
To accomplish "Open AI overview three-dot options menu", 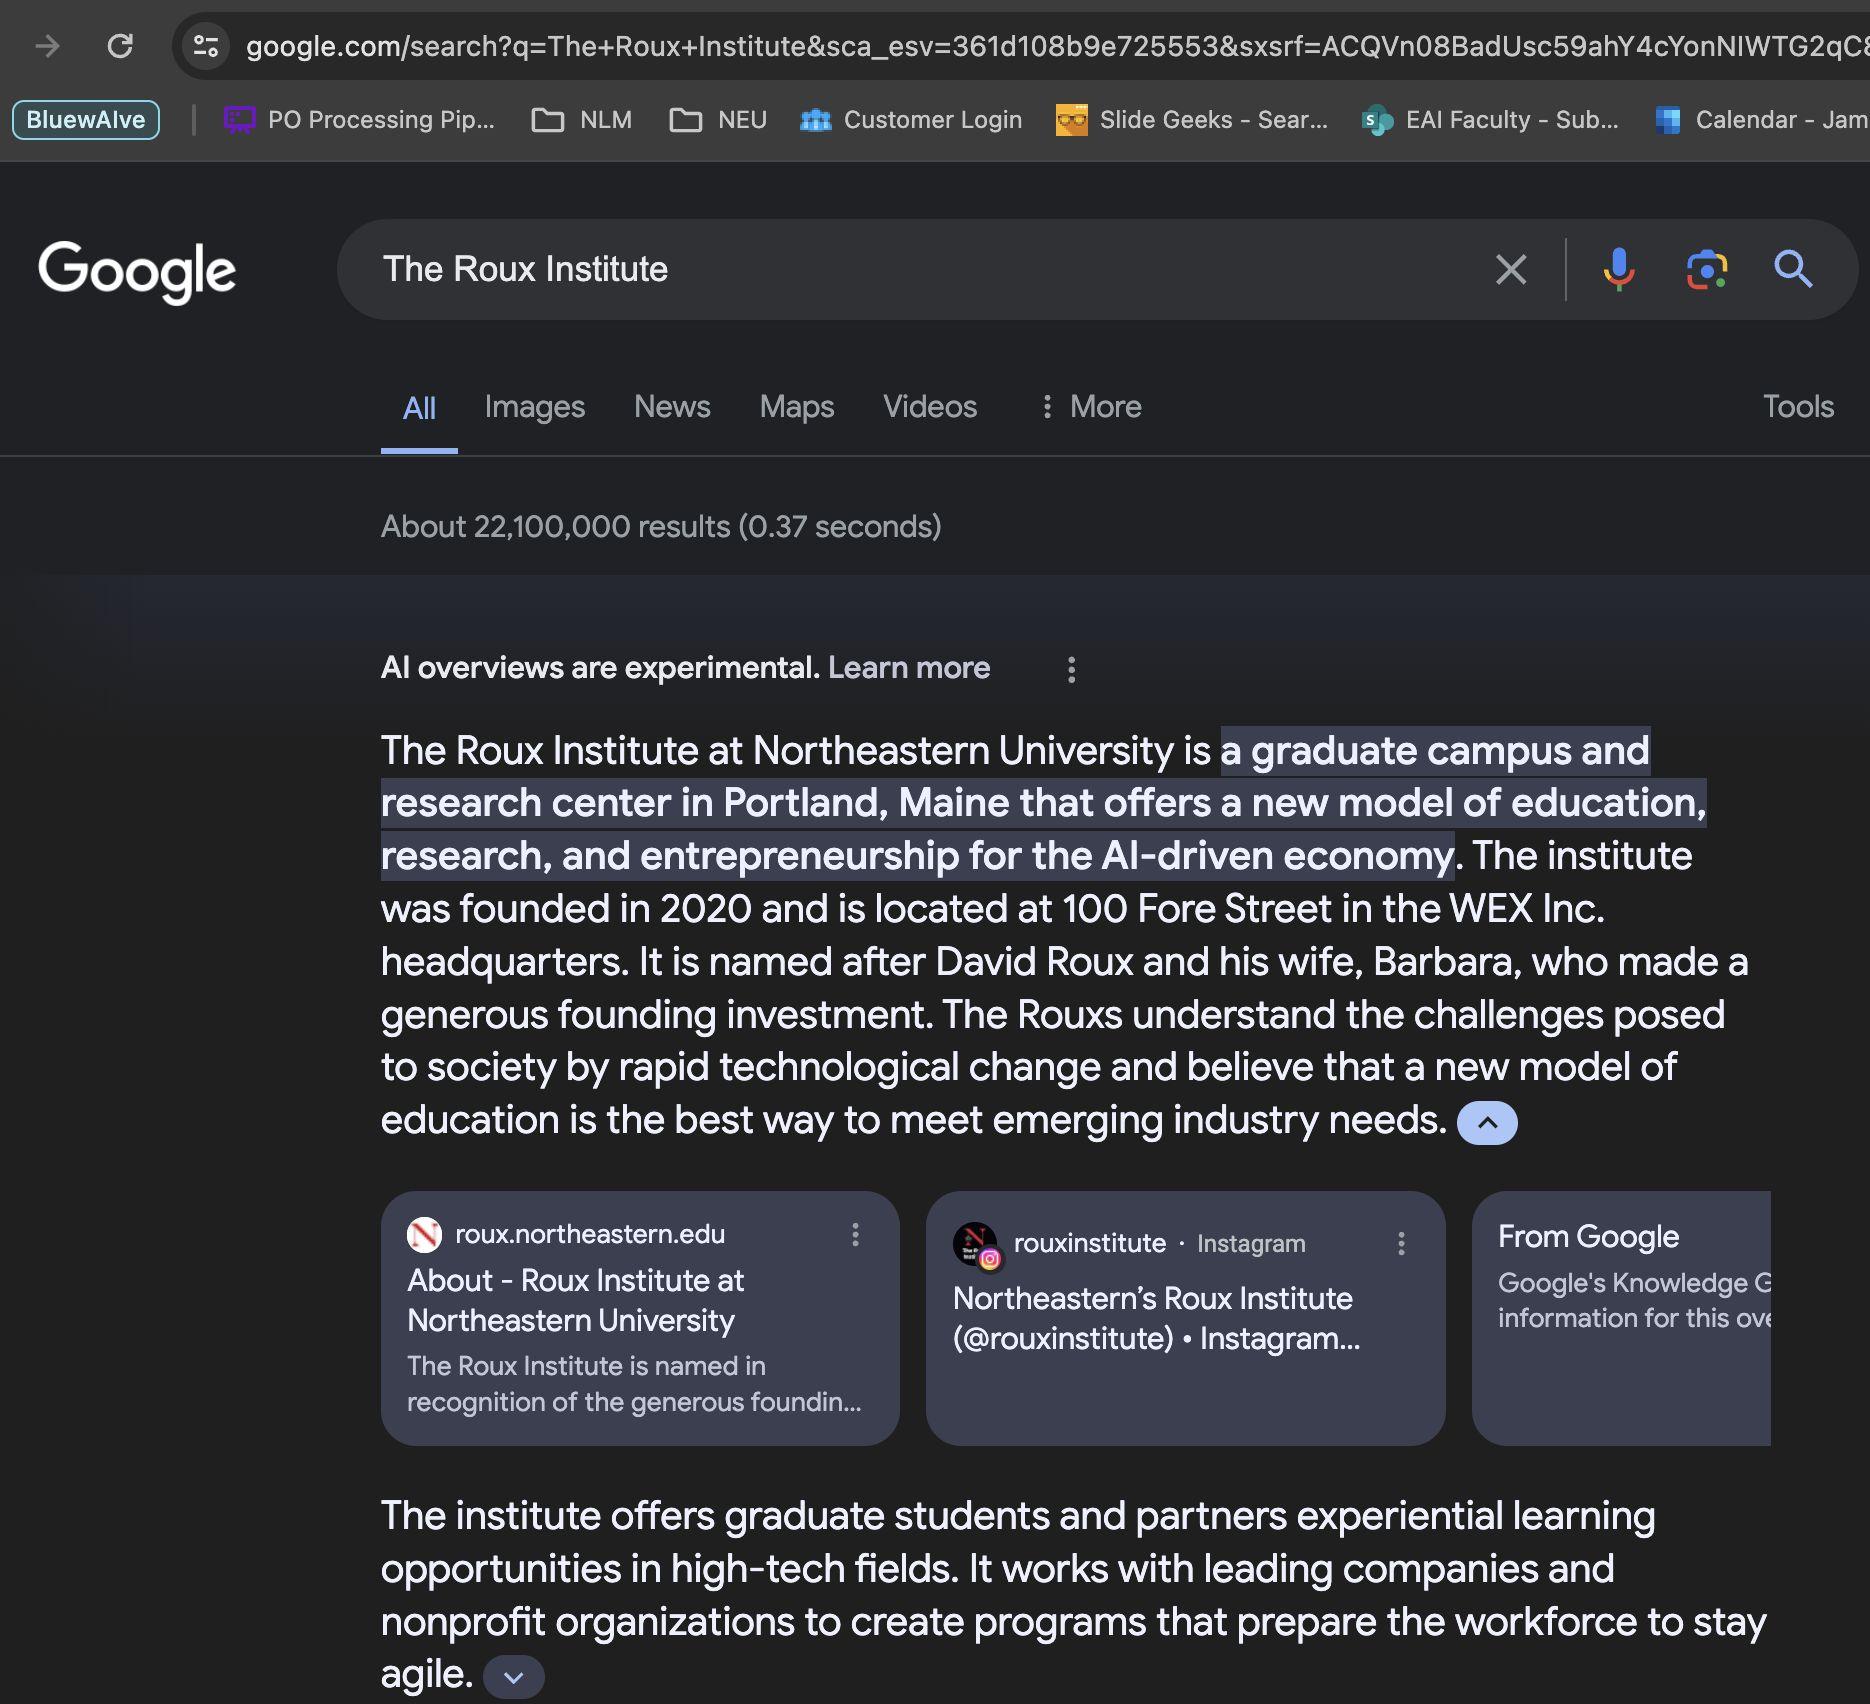I will (1071, 669).
